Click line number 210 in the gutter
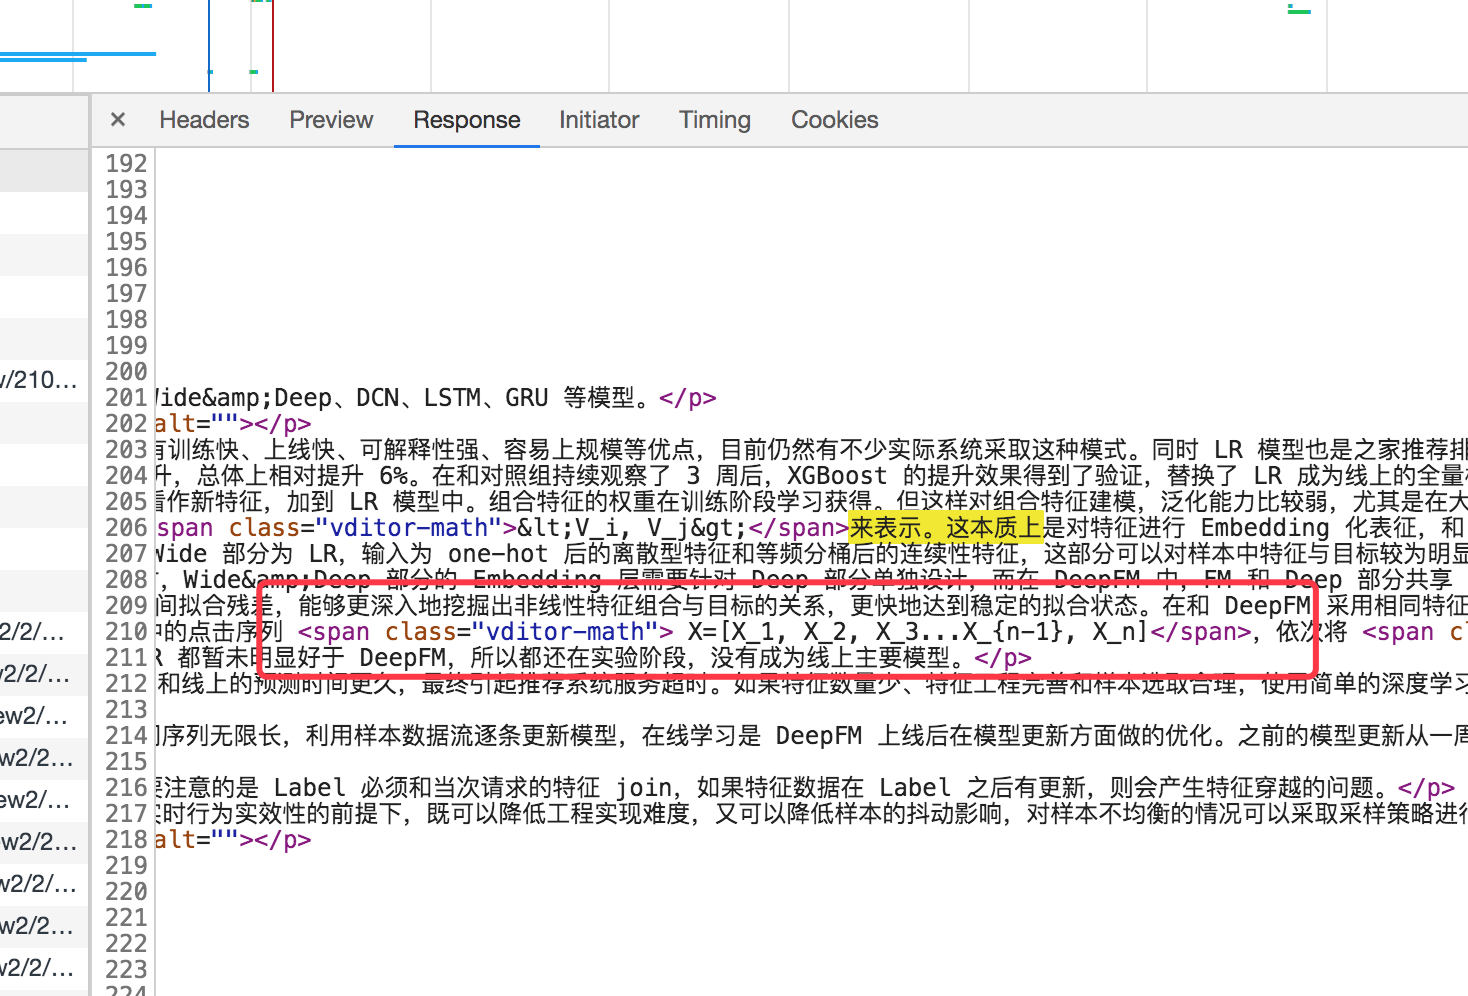Viewport: 1468px width, 996px height. click(x=126, y=632)
